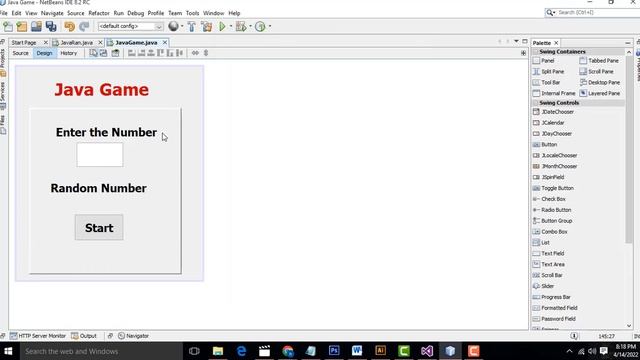Click the New File toolbar icon
Image resolution: width=640 pixels, height=360 pixels.
pos(8,27)
